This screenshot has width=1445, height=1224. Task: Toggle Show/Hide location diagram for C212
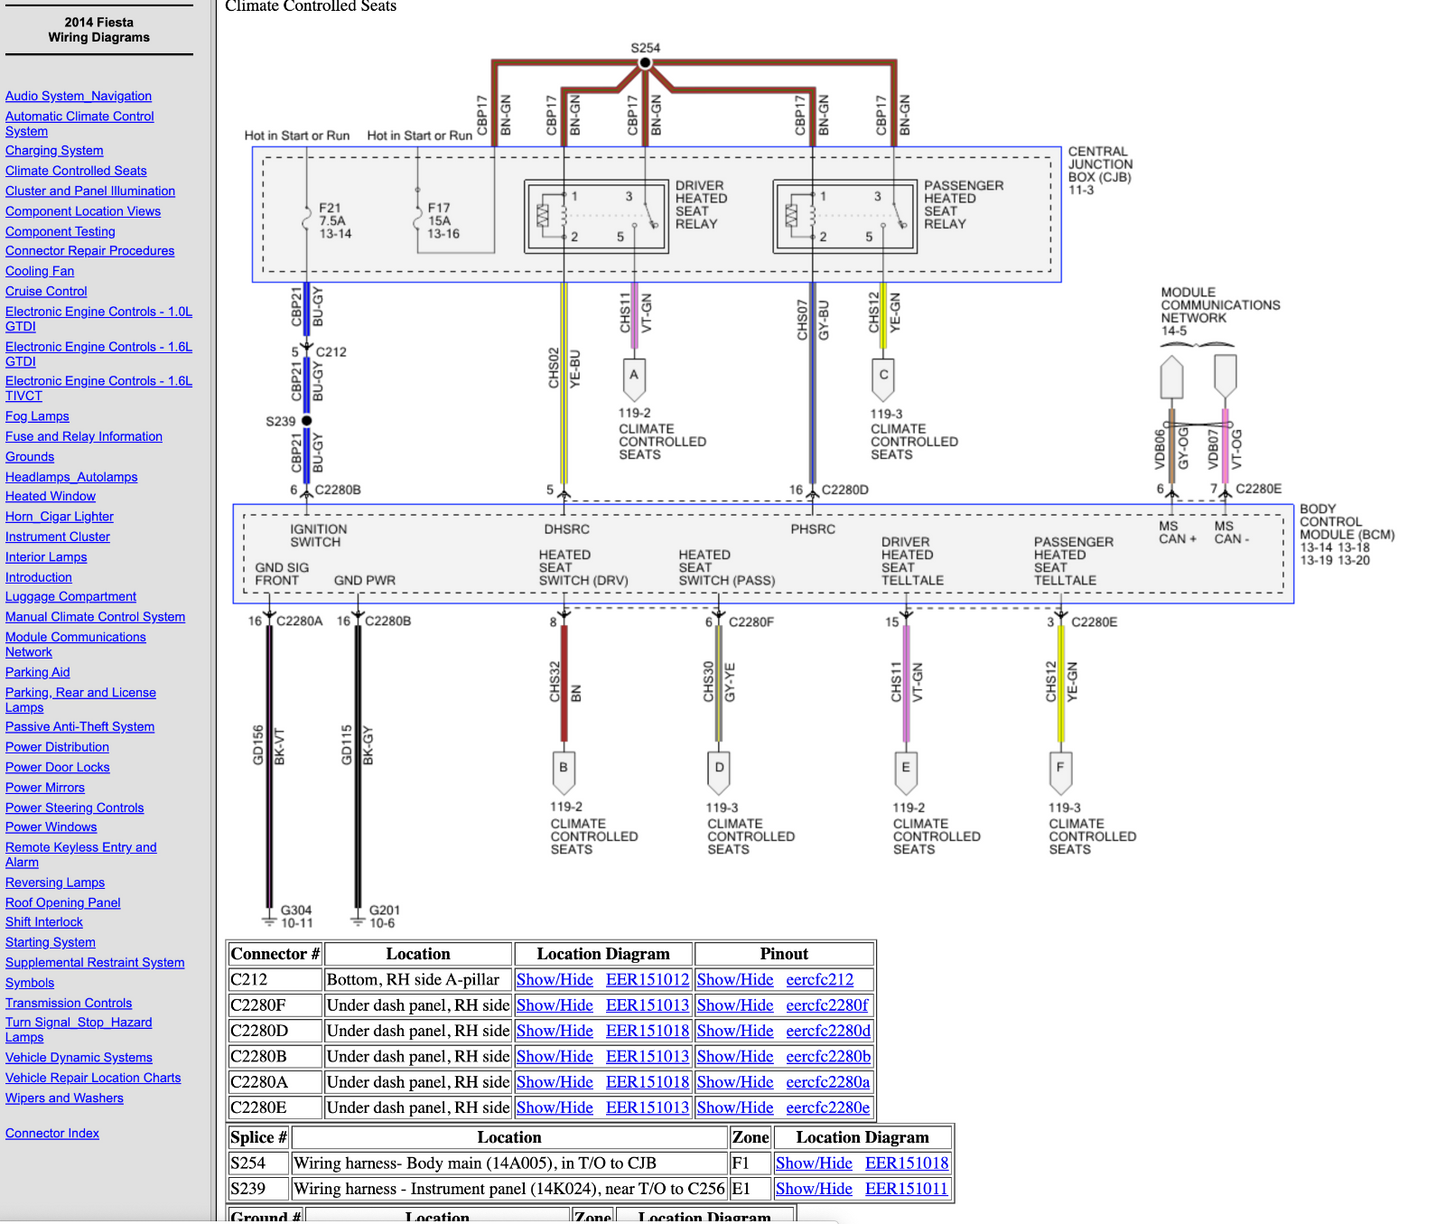point(554,980)
